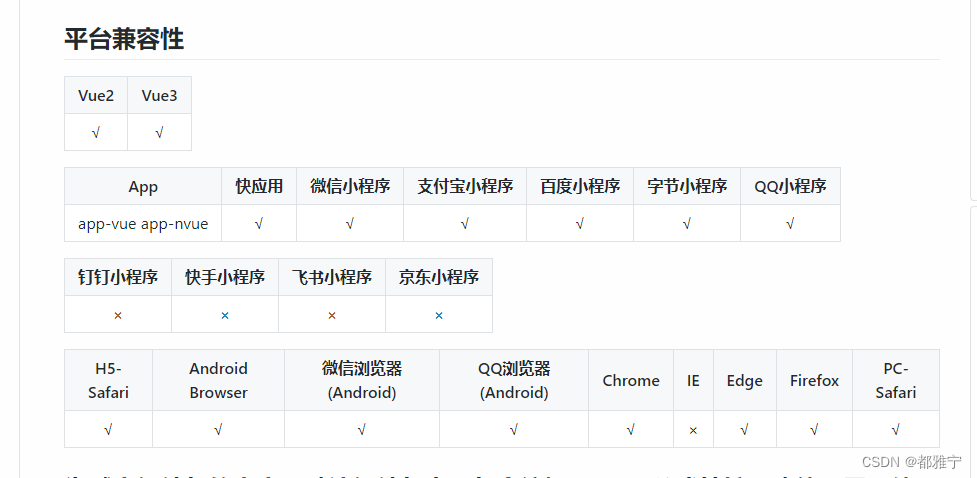Click the cross under IE
Image resolution: width=977 pixels, height=478 pixels.
click(x=693, y=430)
